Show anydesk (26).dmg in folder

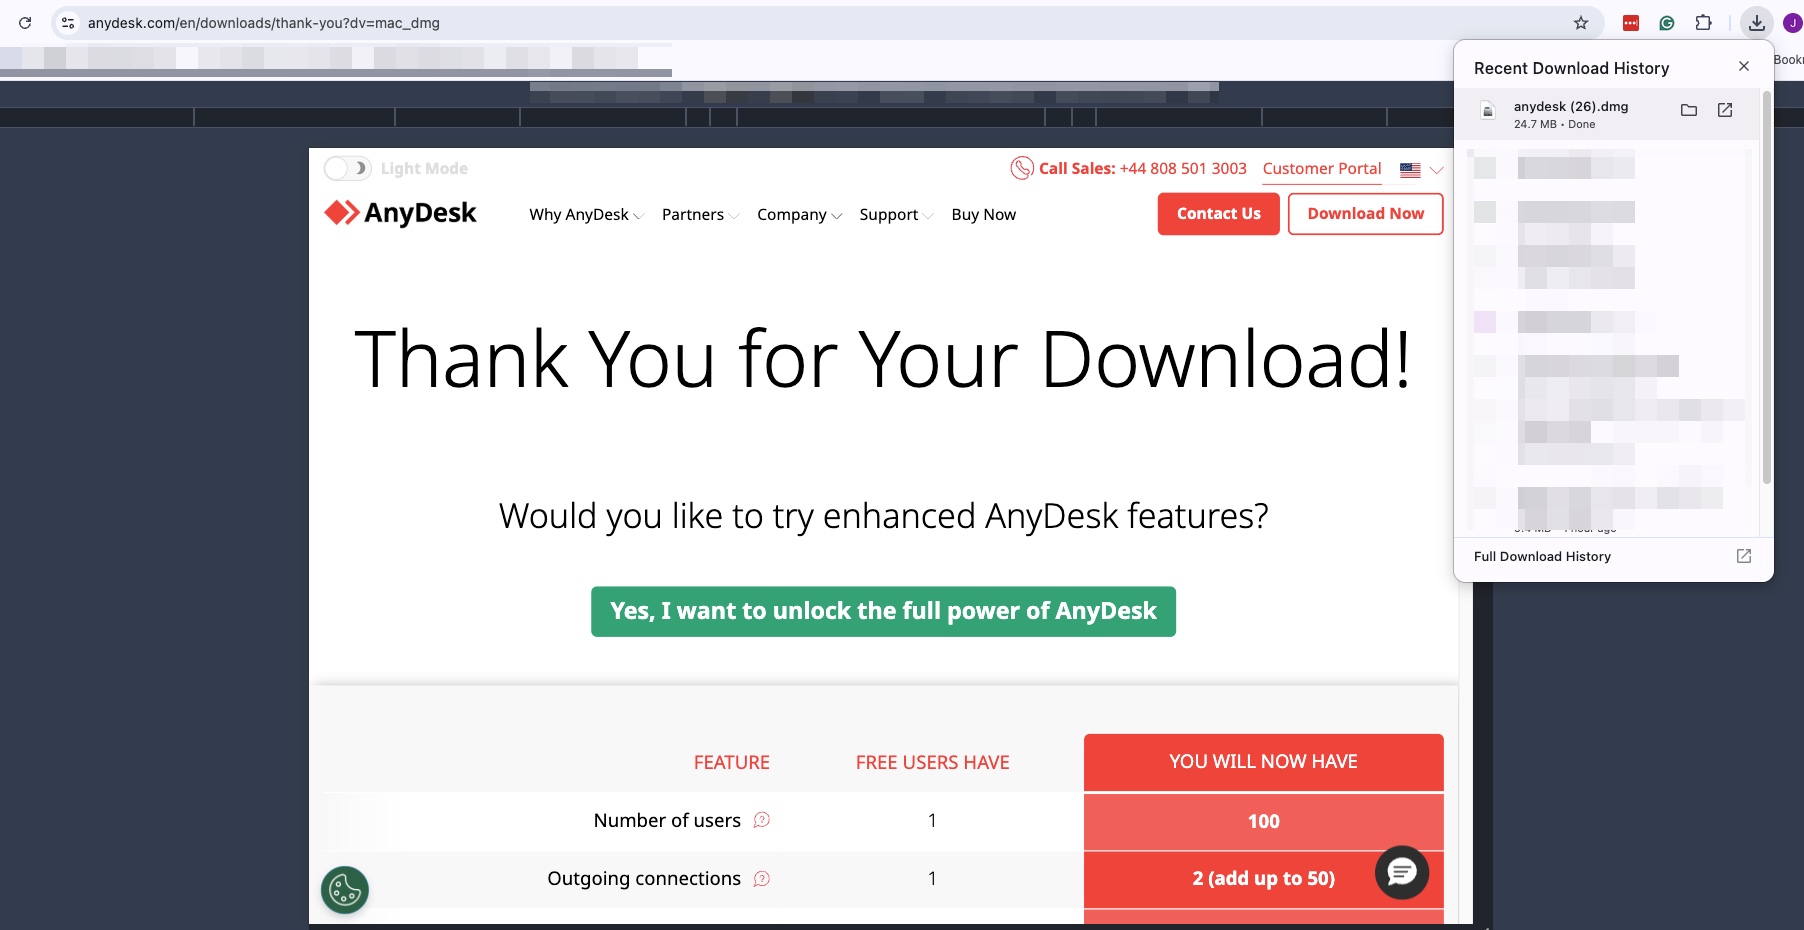pyautogui.click(x=1689, y=110)
